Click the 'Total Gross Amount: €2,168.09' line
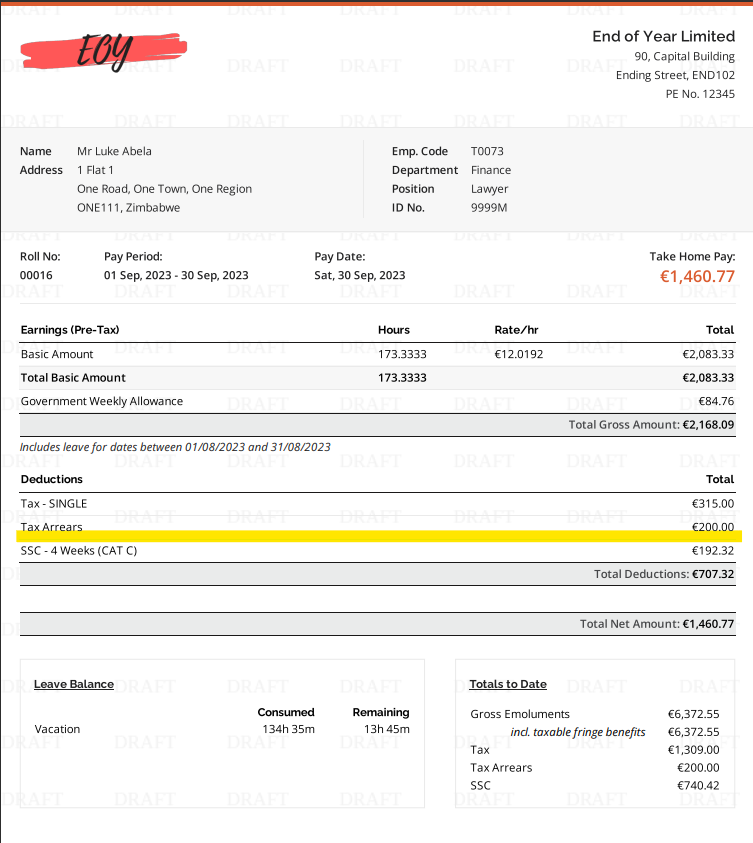This screenshot has width=753, height=843. click(651, 425)
